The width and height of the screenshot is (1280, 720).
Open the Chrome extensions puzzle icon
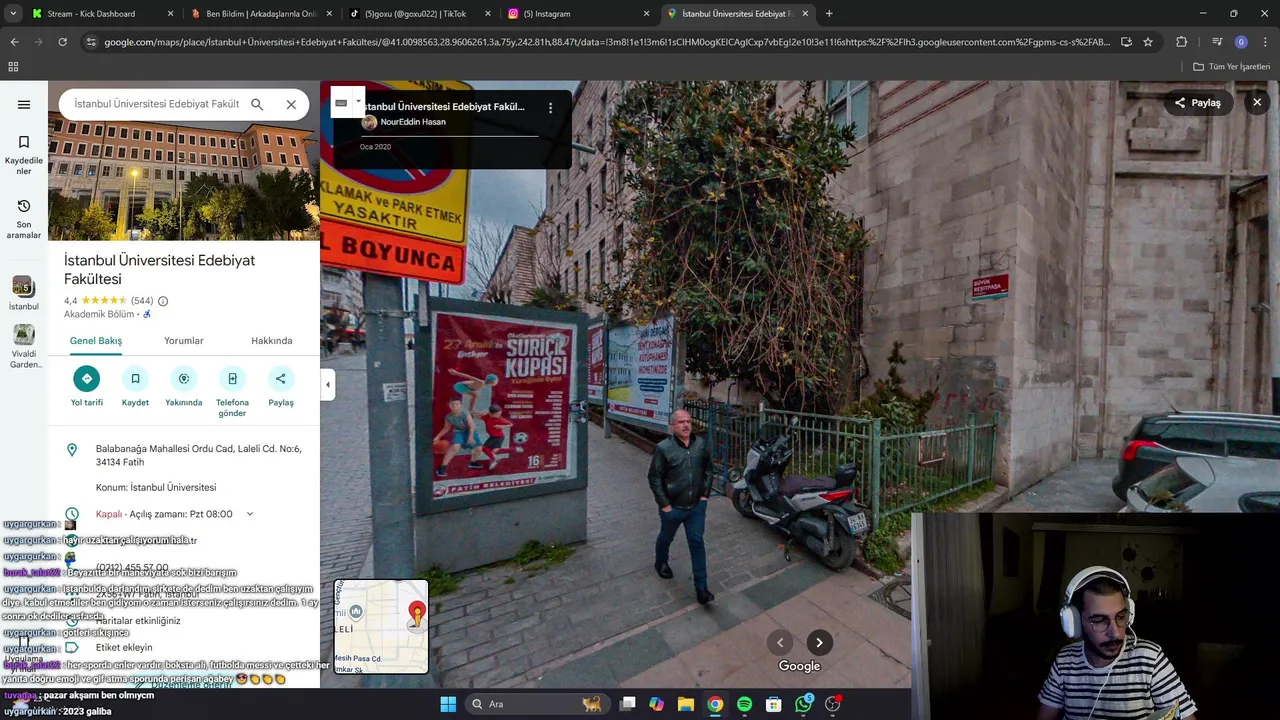(1182, 42)
